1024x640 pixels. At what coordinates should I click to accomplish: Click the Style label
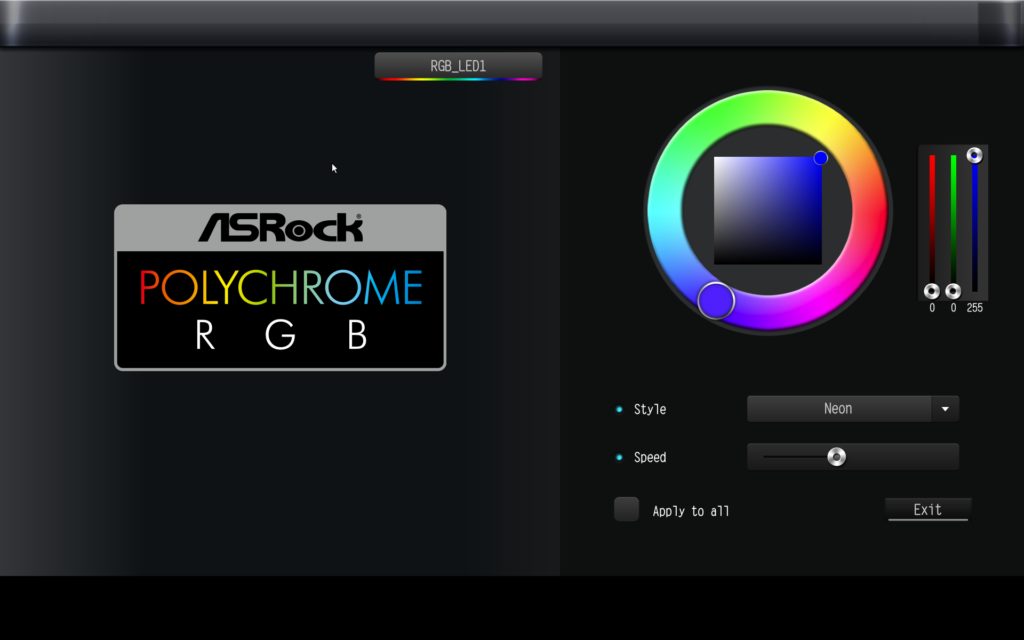coord(650,409)
